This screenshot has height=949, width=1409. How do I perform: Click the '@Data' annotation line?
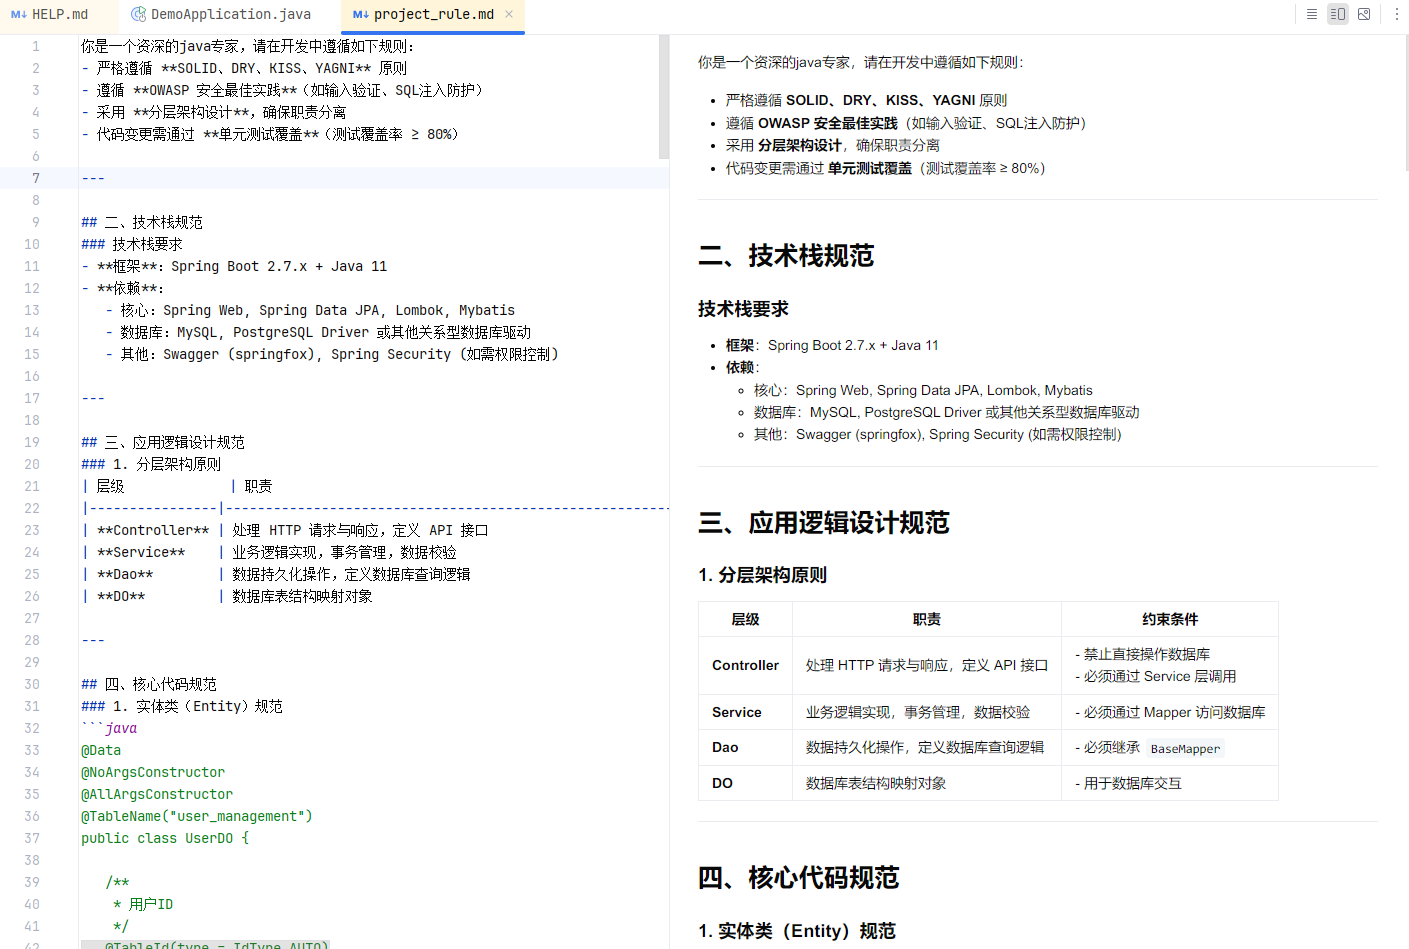pyautogui.click(x=101, y=750)
